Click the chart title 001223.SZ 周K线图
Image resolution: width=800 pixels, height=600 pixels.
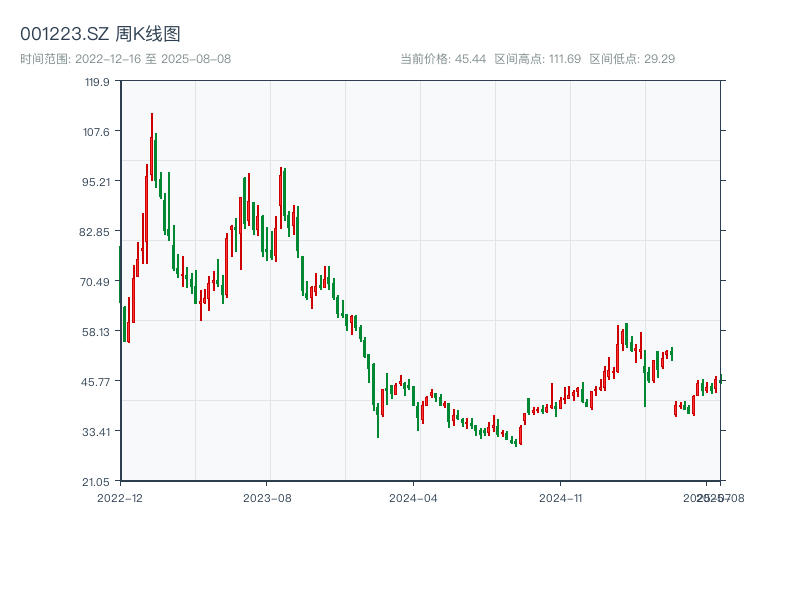tap(100, 34)
